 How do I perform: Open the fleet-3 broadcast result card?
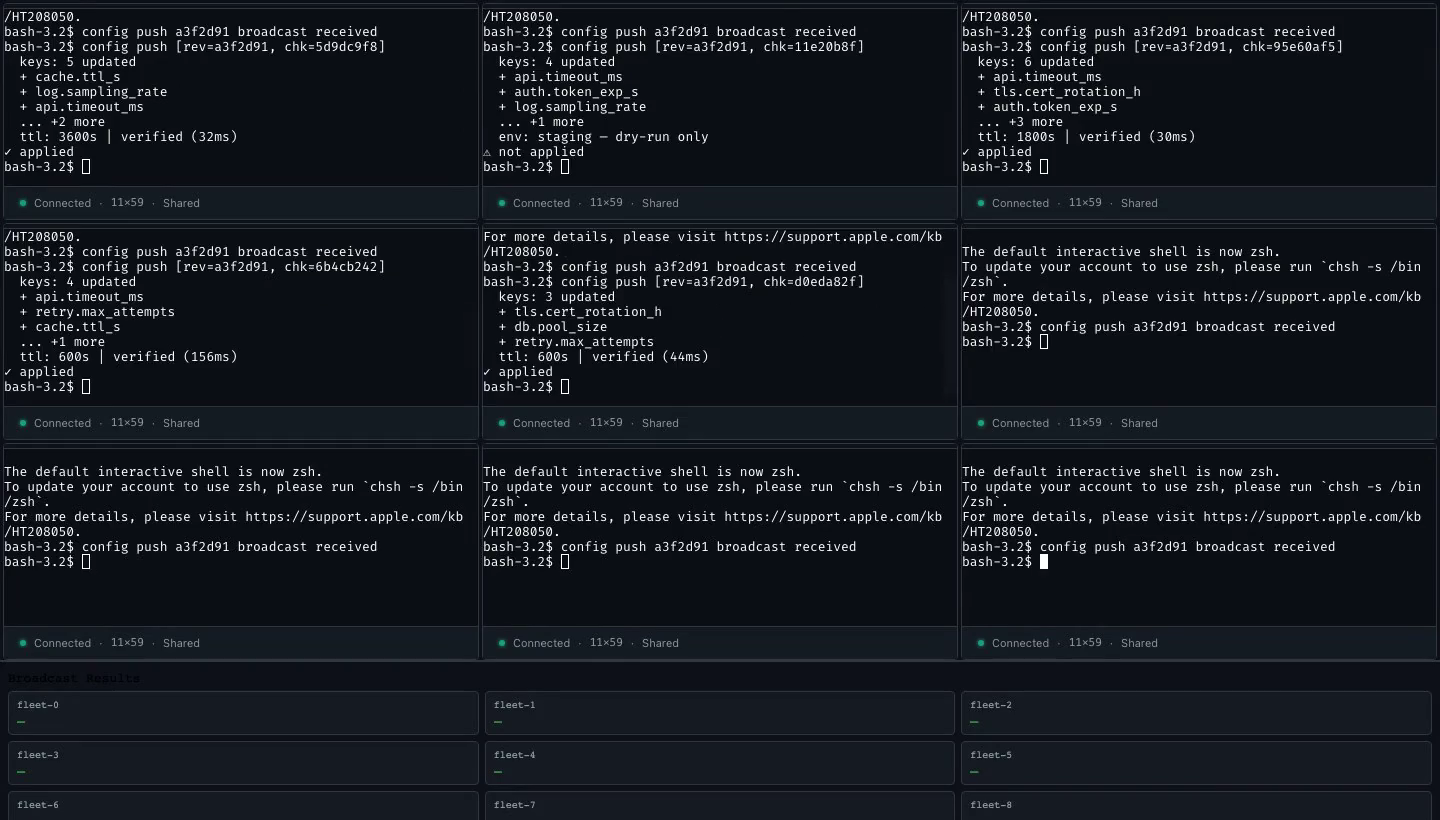pyautogui.click(x=243, y=763)
